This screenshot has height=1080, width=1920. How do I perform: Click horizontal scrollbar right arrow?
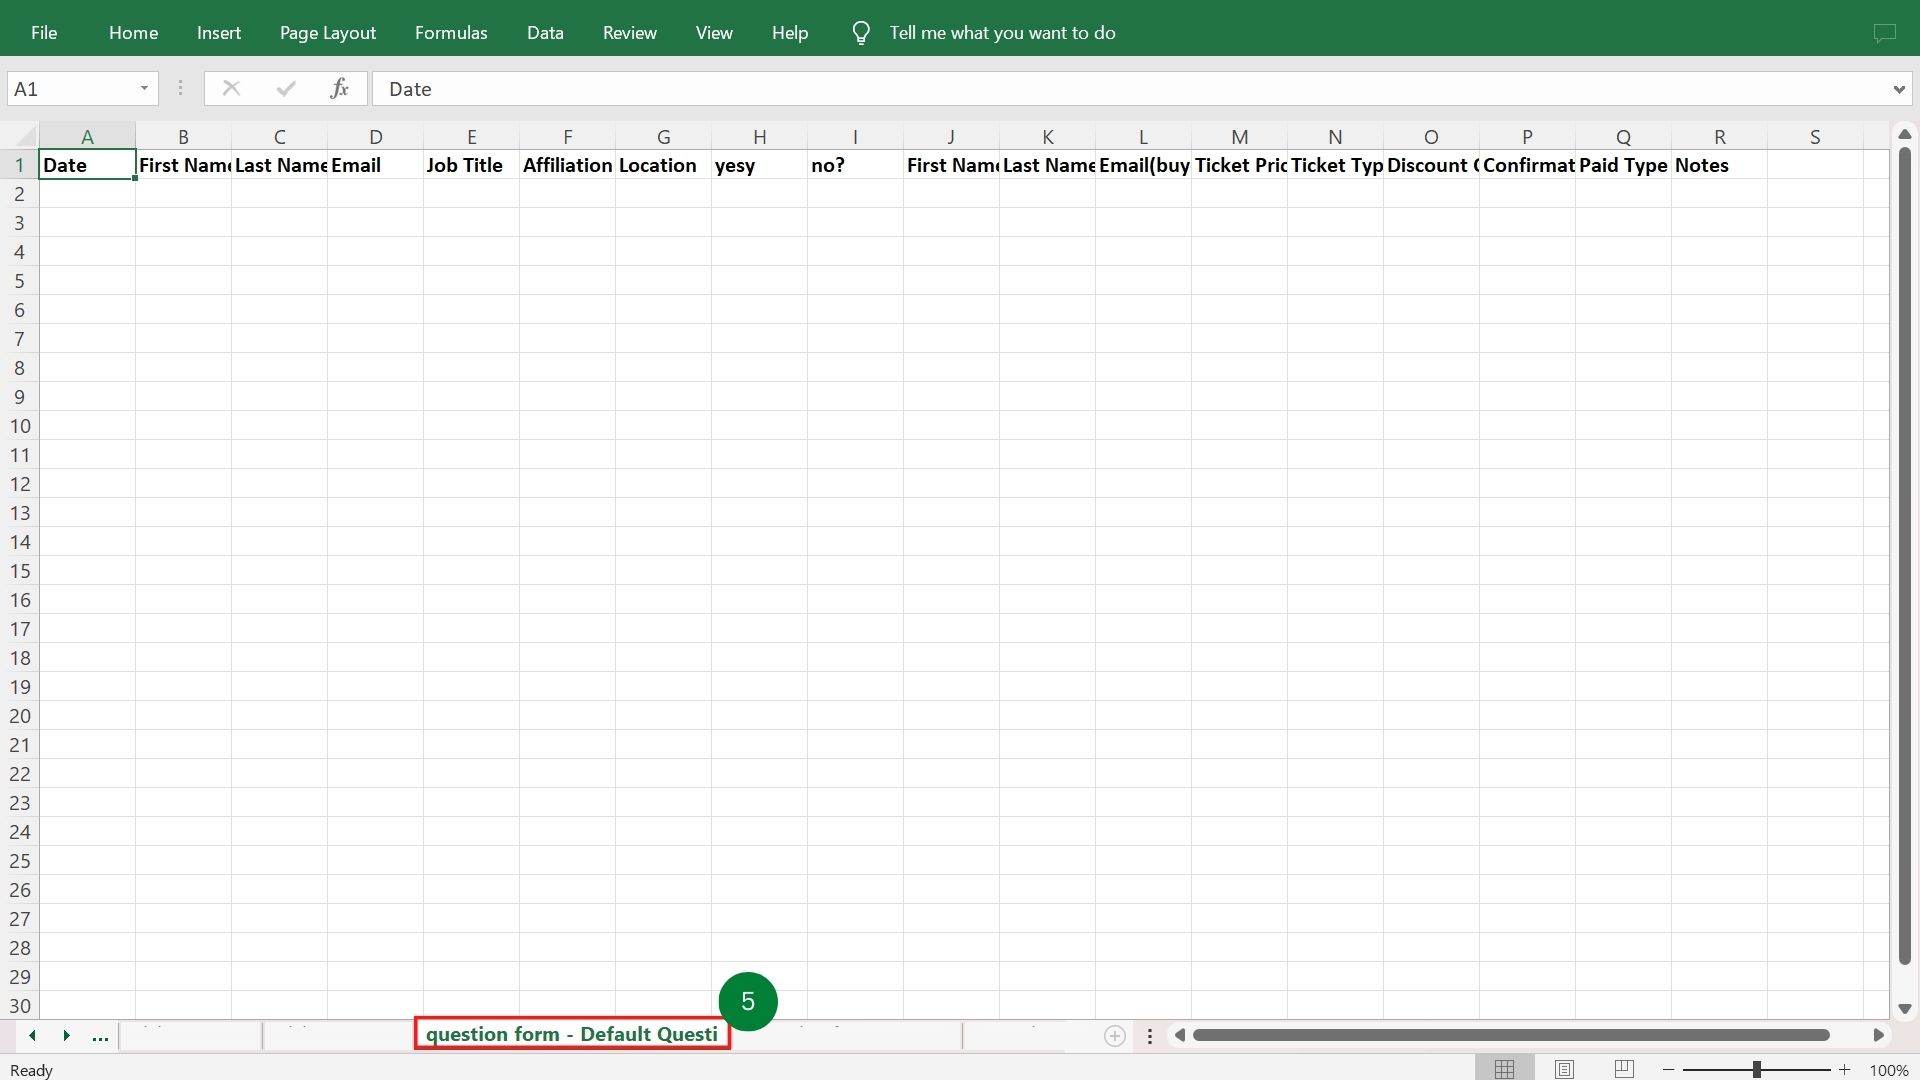coord(1878,1035)
